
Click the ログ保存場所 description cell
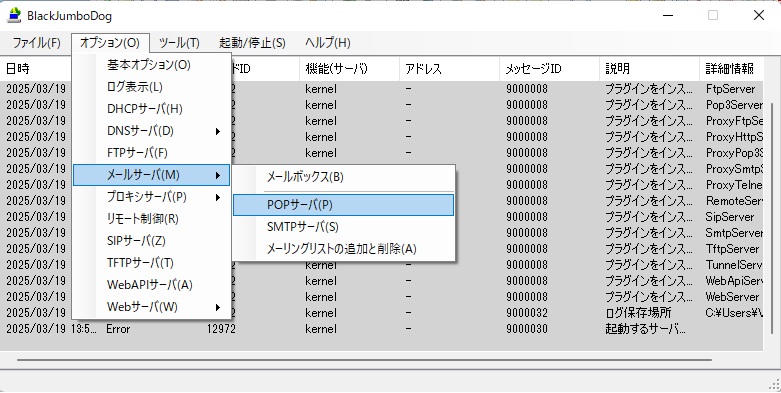(x=639, y=313)
